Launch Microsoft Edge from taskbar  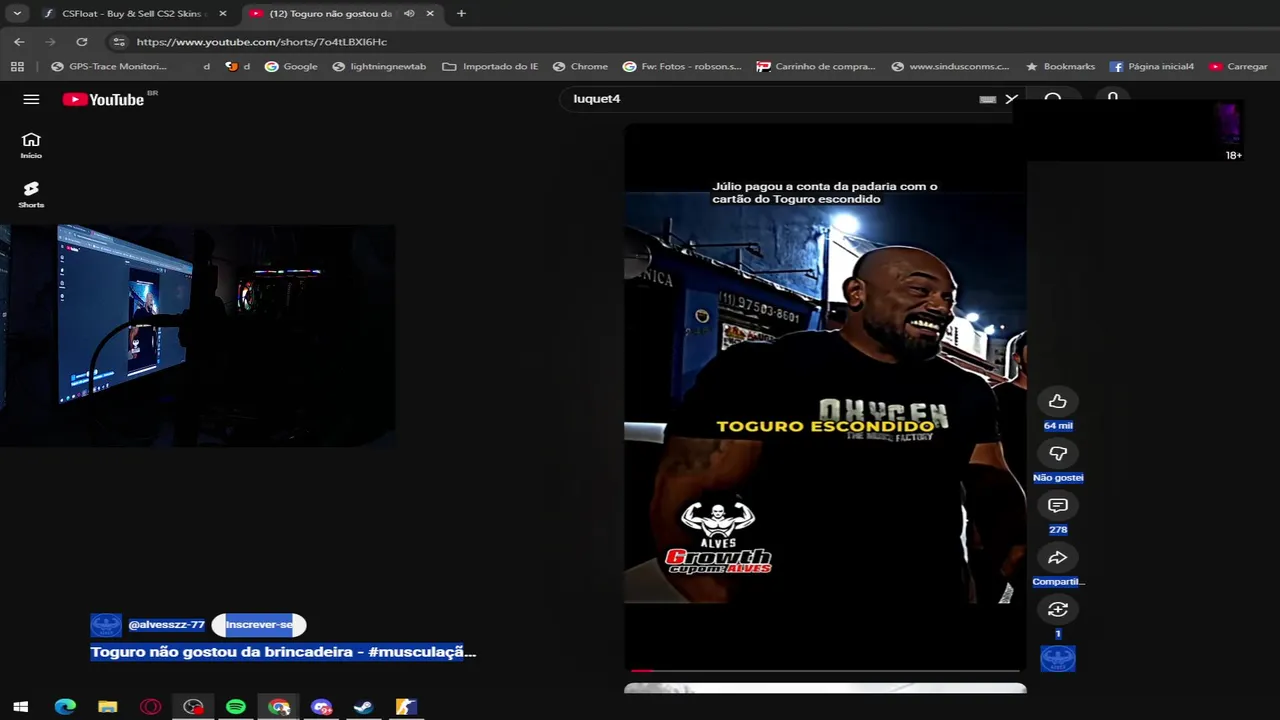coord(65,707)
